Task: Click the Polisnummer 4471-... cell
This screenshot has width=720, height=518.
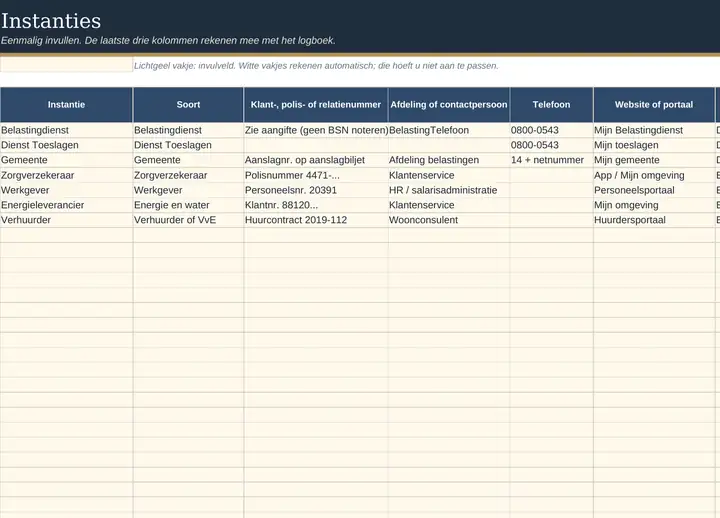Action: coord(316,175)
